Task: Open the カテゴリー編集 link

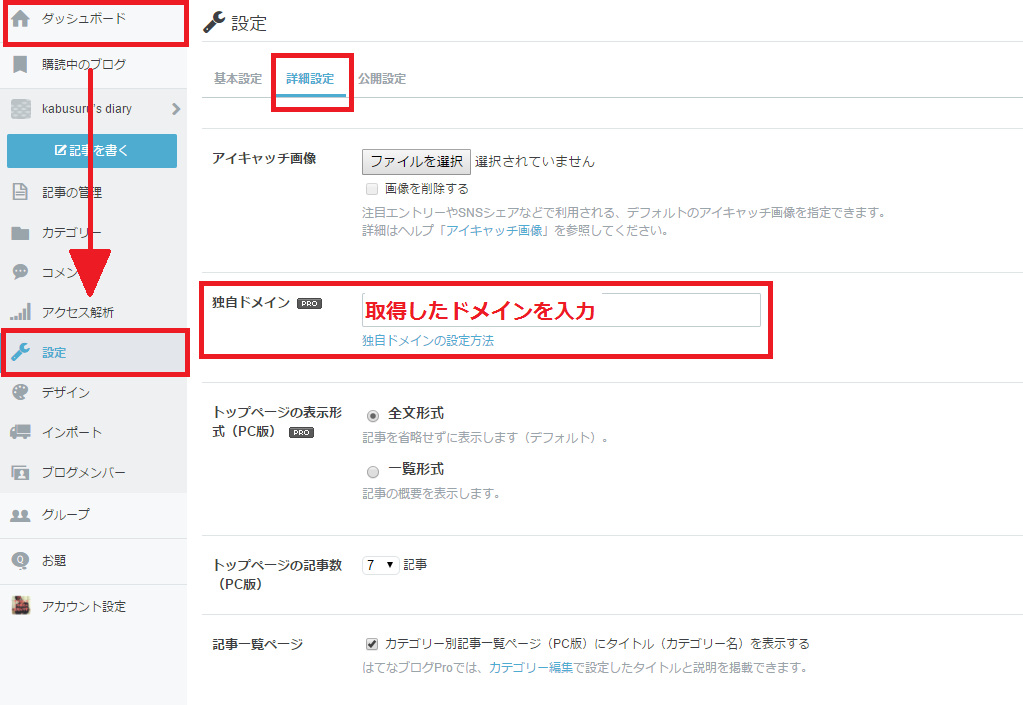Action: click(x=531, y=668)
